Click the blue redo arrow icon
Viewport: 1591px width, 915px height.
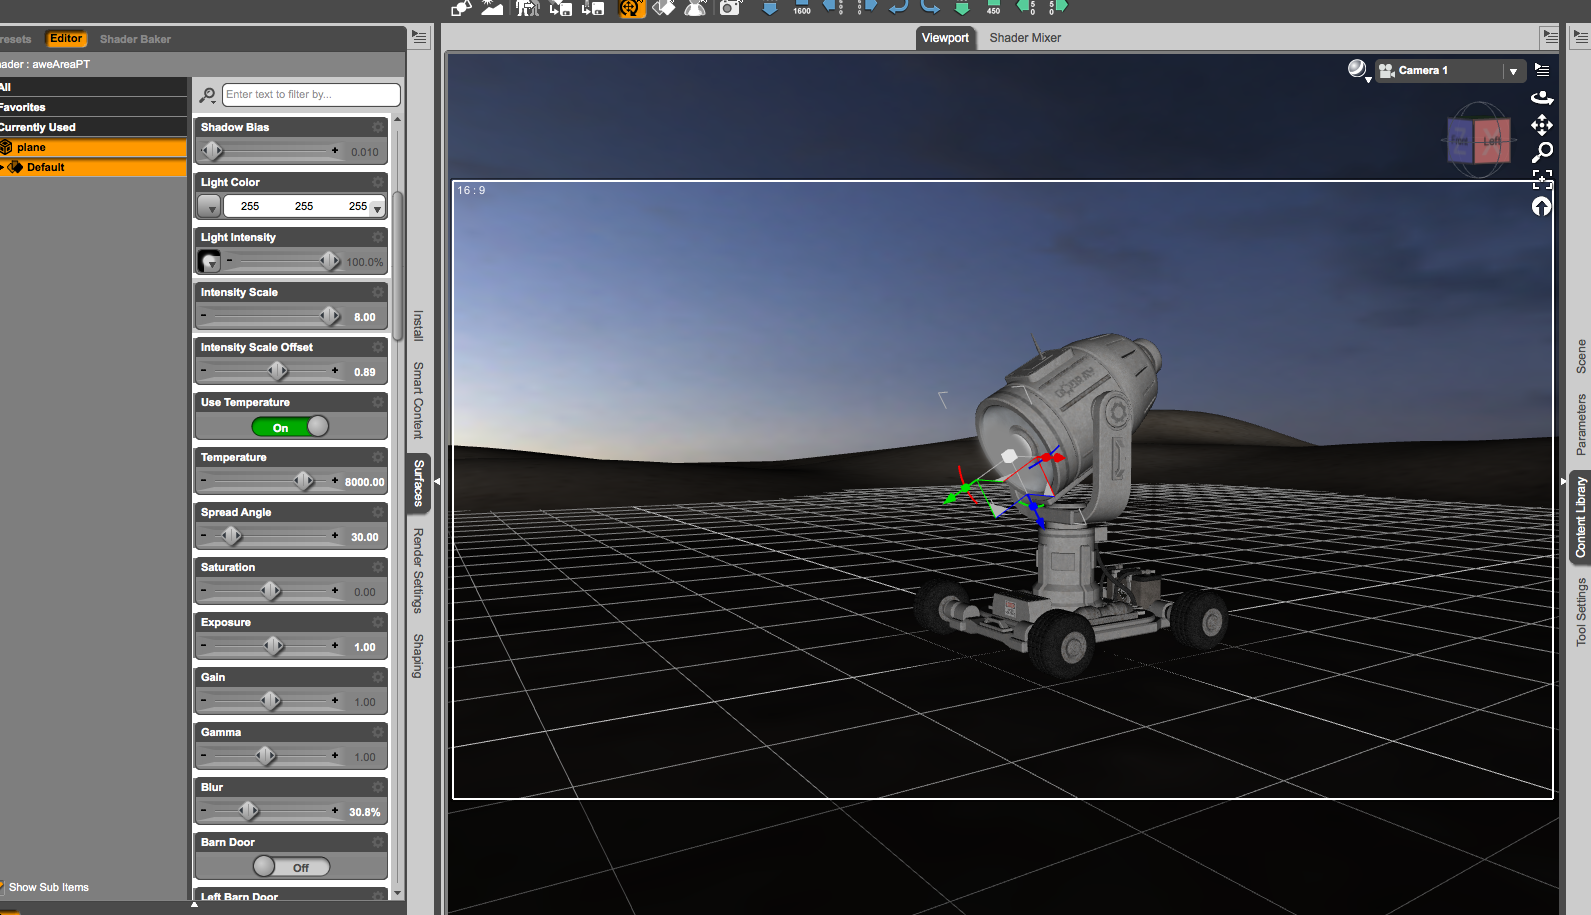tap(931, 7)
